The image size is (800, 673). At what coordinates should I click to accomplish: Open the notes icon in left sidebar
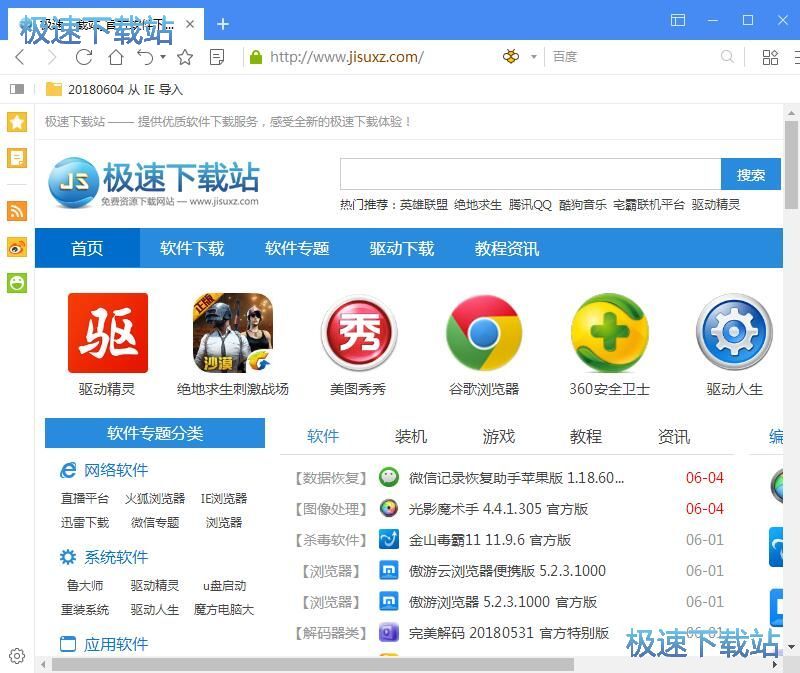pos(17,158)
